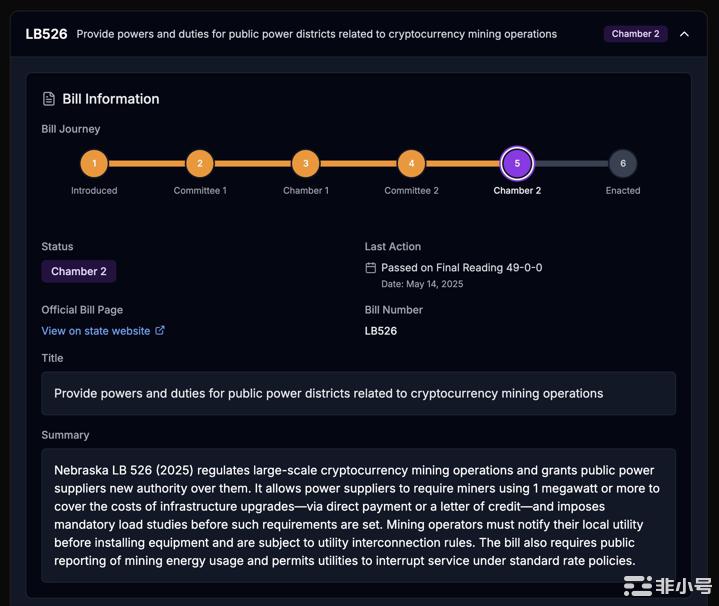Click the Summary text box
This screenshot has width=719, height=606.
(359, 515)
